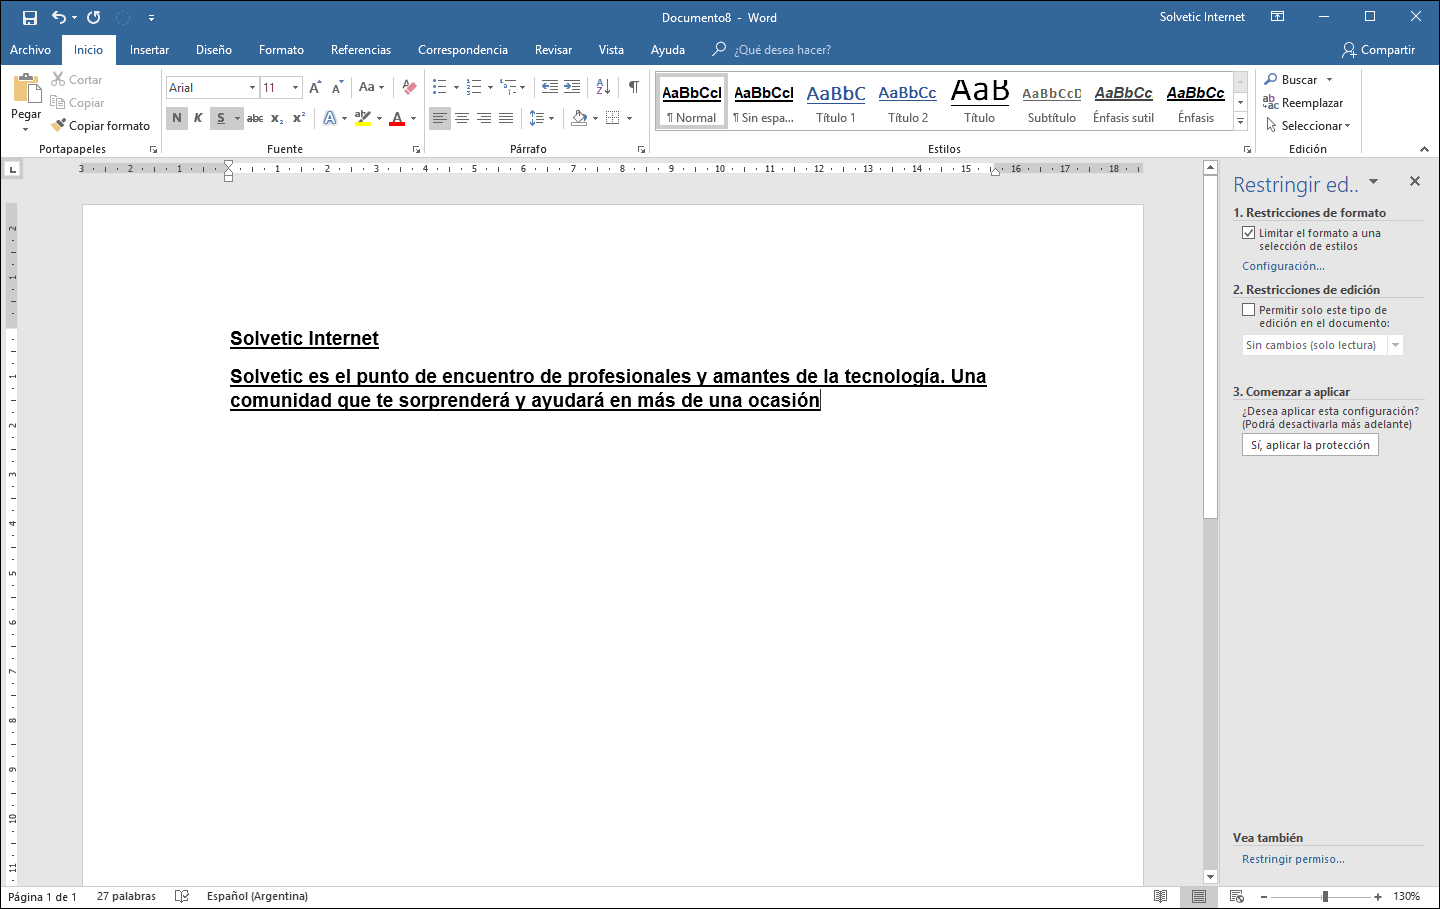
Task: Click the zoom slider handle
Action: [1325, 897]
